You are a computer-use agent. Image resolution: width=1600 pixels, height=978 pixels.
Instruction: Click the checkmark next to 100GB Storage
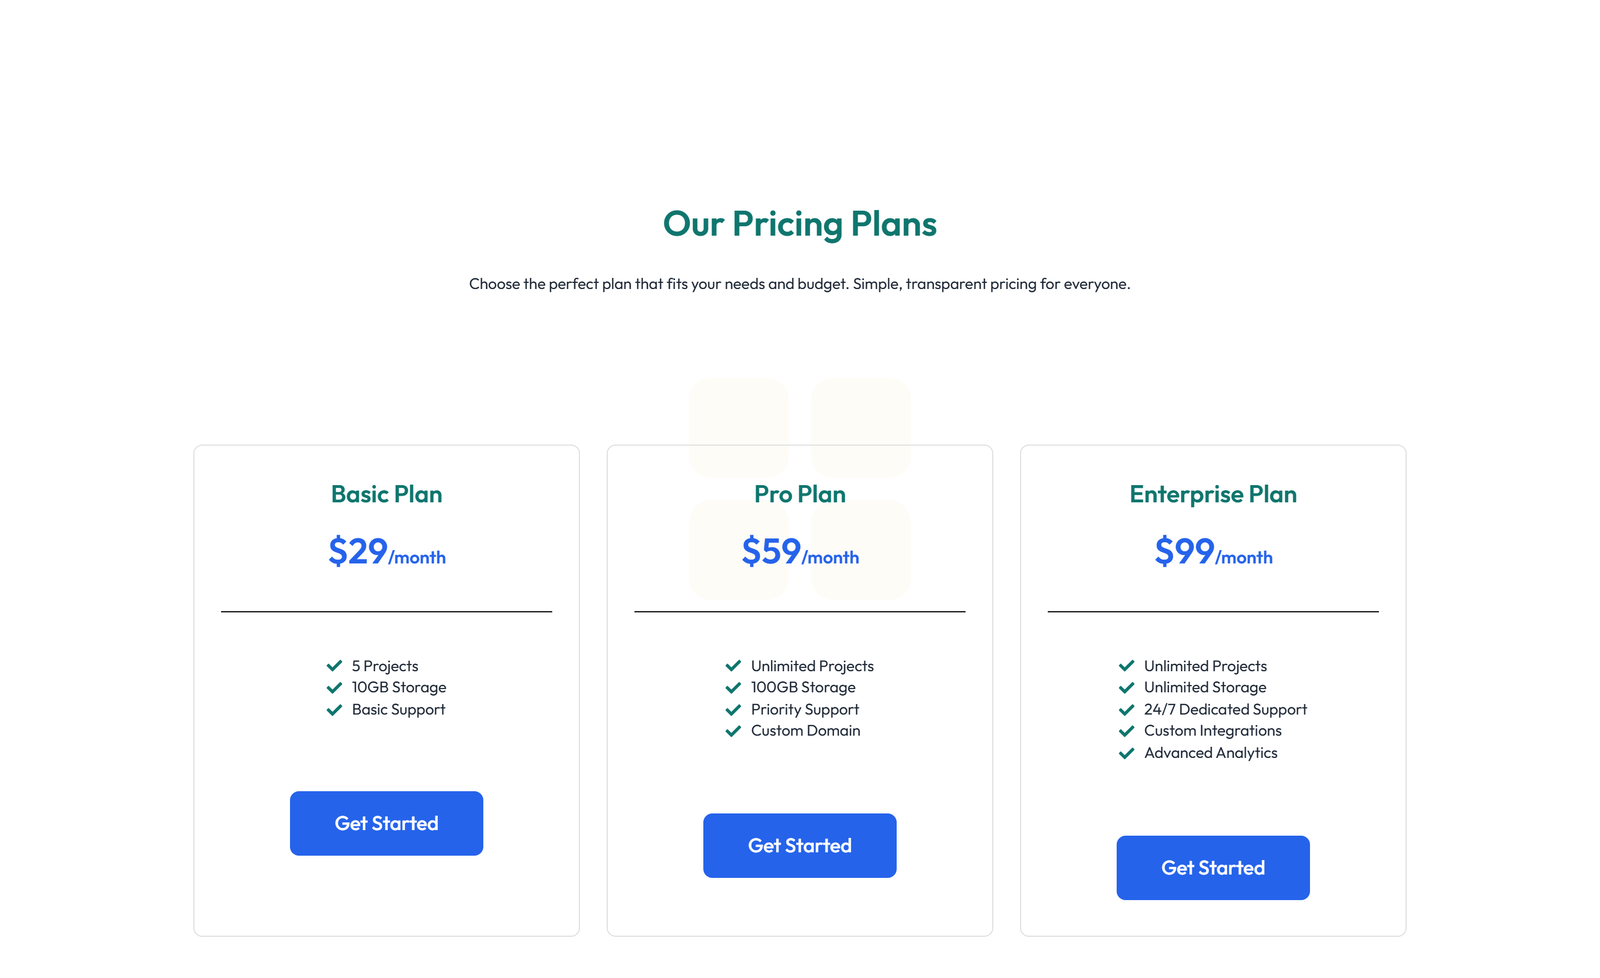click(732, 687)
